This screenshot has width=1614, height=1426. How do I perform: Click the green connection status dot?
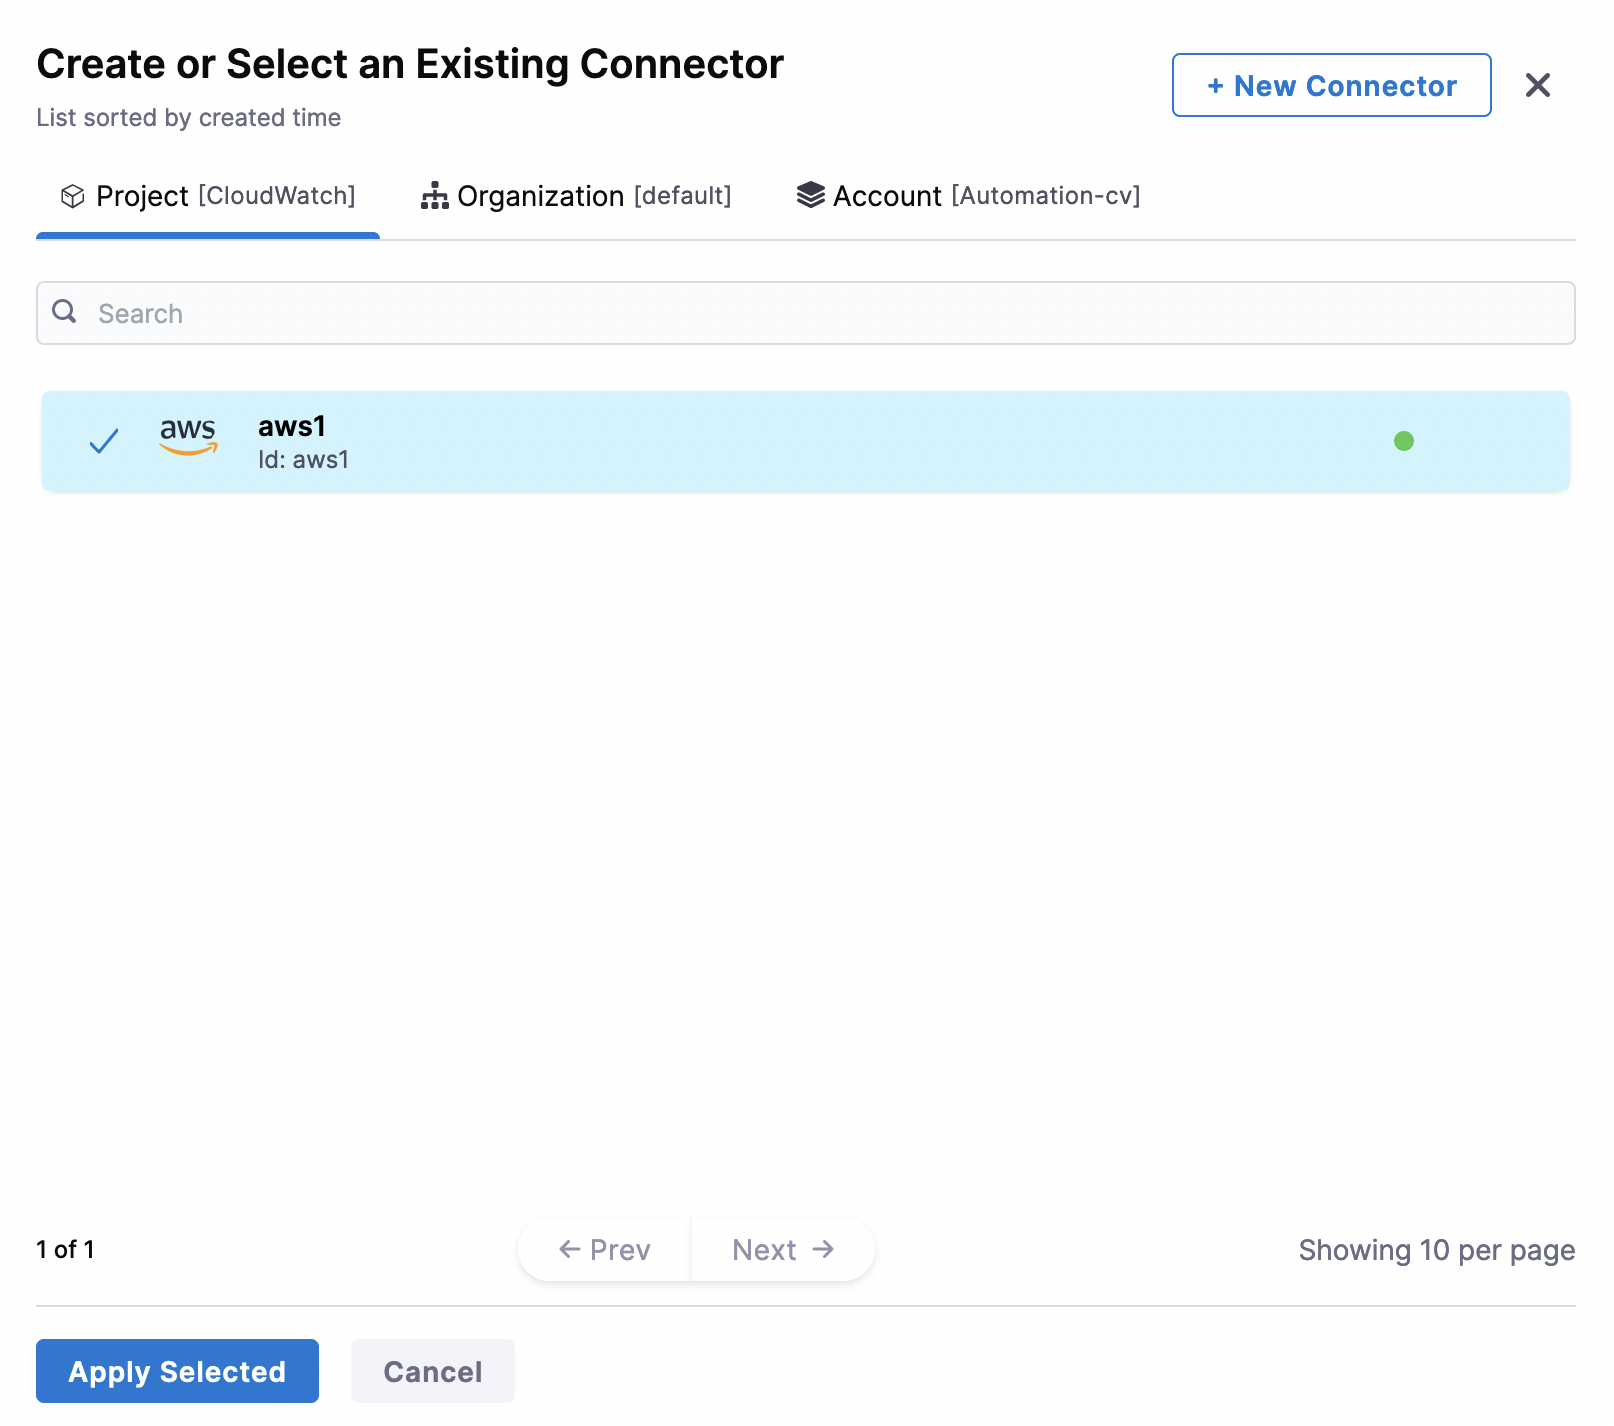[x=1403, y=441]
